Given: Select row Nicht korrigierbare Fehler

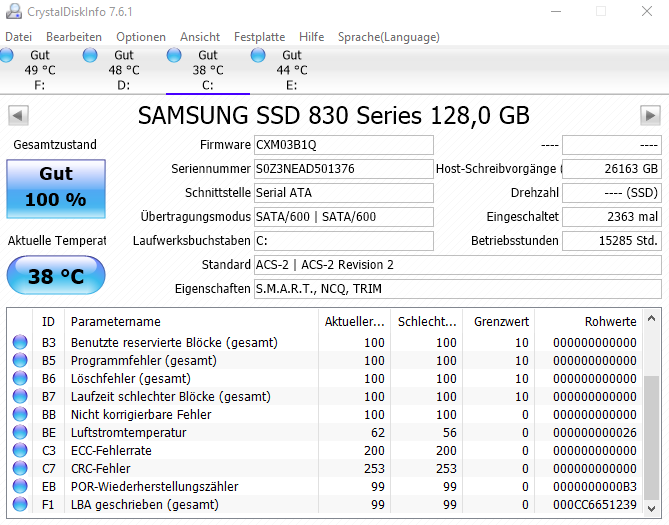Looking at the screenshot, I should click(x=325, y=414).
